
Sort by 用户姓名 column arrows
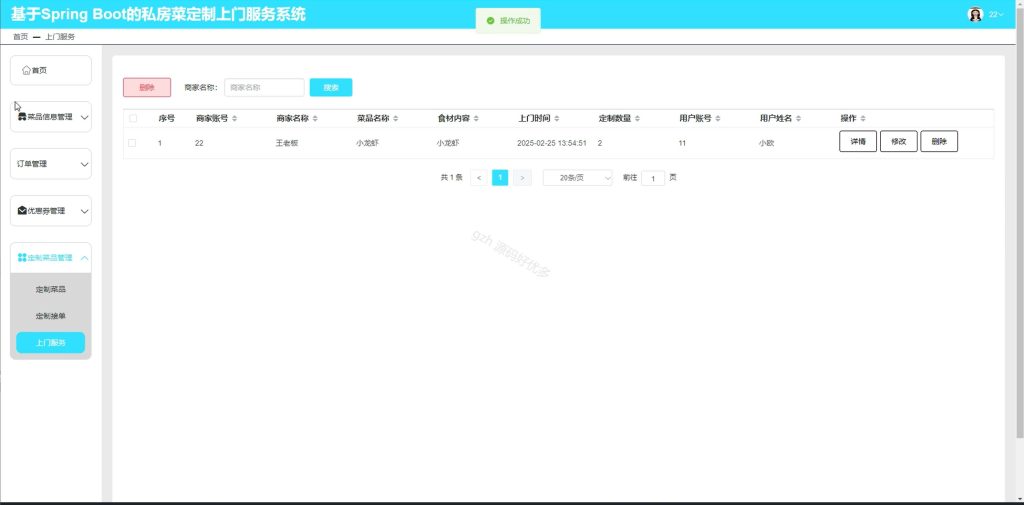pos(798,118)
